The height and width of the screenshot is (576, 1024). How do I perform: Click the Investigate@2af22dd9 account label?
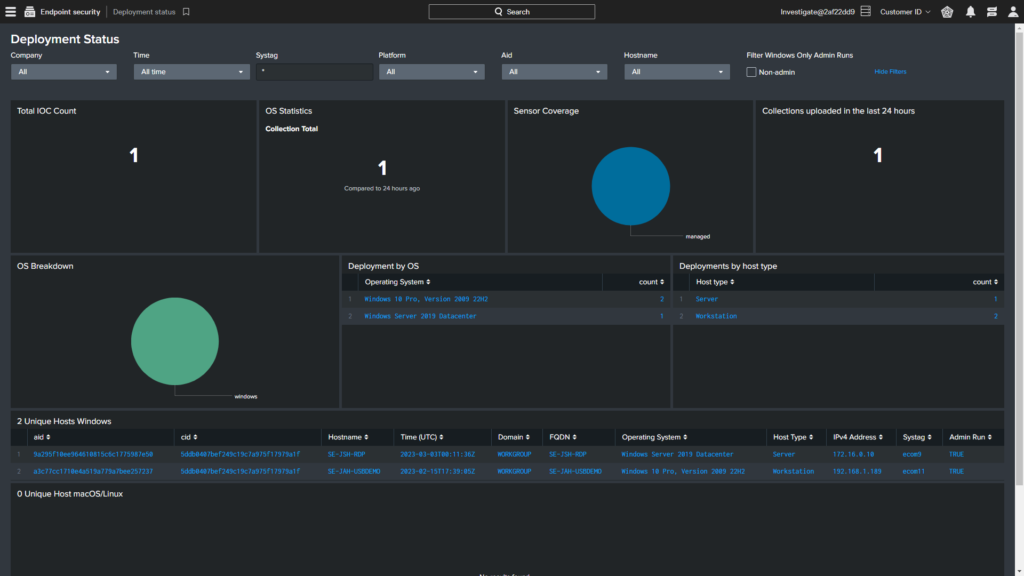click(x=817, y=12)
